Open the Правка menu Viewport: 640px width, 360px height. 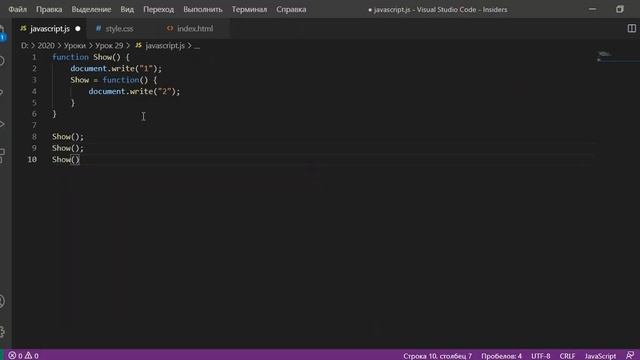[x=49, y=9]
